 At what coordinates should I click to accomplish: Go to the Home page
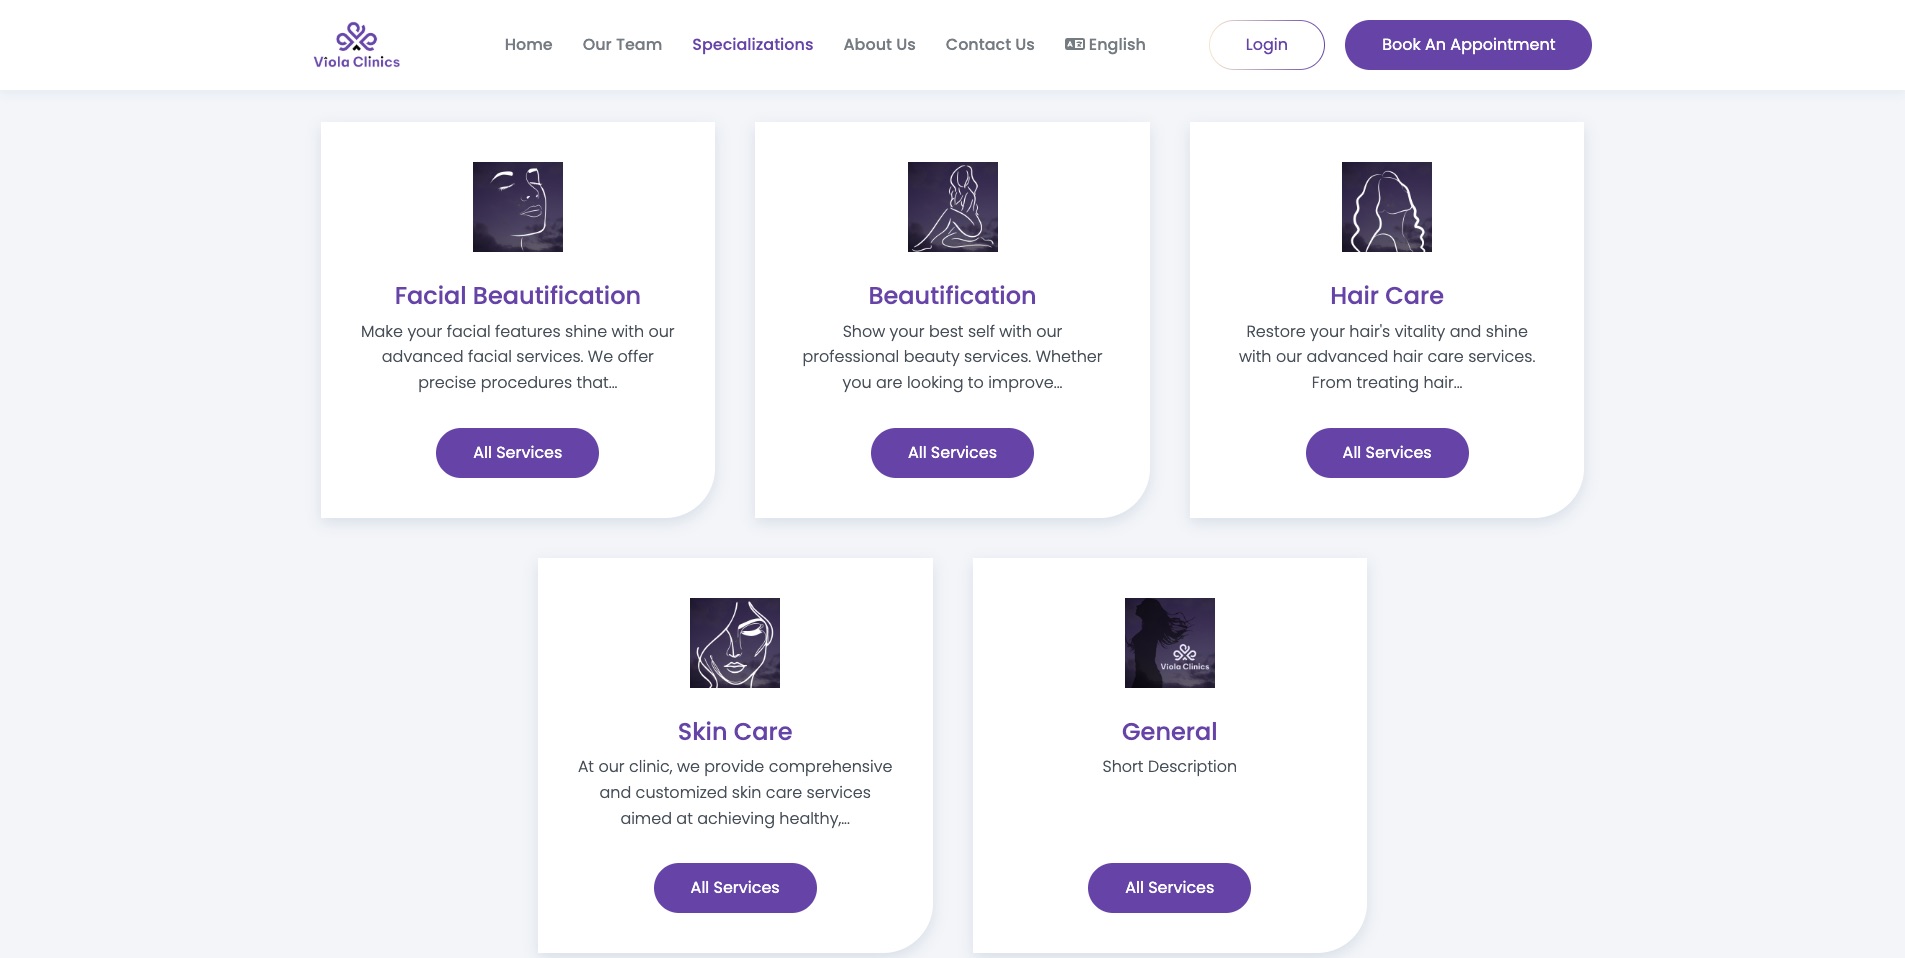tap(528, 44)
